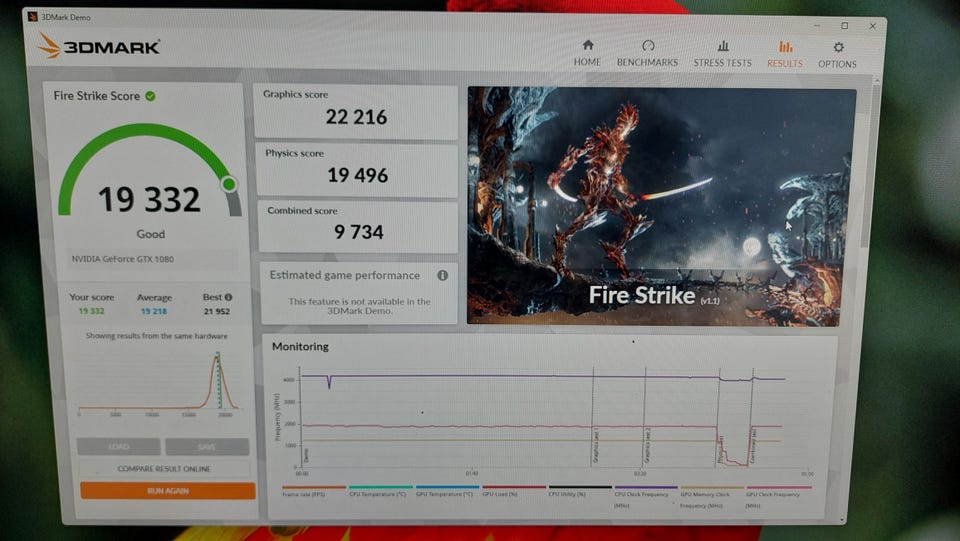Viewport: 960px width, 541px height.
Task: Select the Results tab
Action: coord(785,54)
